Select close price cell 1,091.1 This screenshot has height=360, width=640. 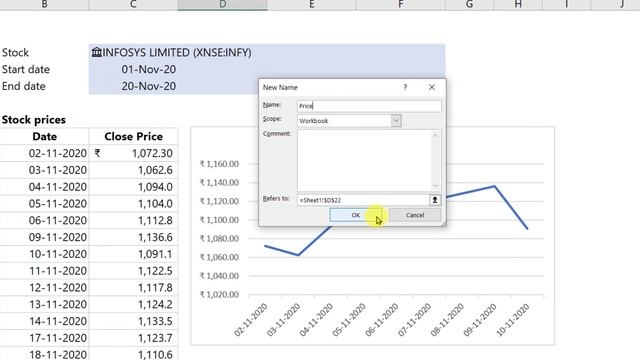click(x=133, y=254)
